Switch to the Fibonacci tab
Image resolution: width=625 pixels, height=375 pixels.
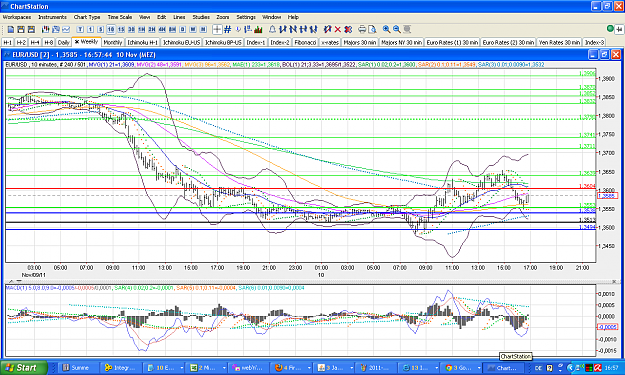pos(305,42)
